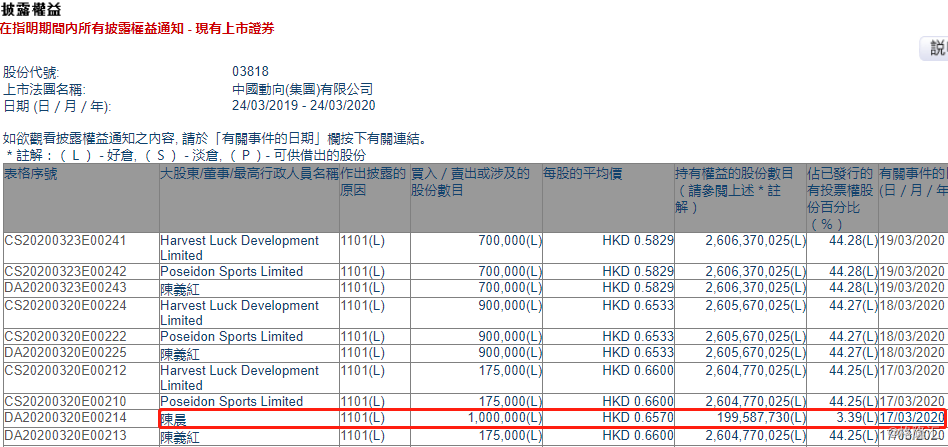This screenshot has height=447, width=948.
Task: Select 陳義紅 in row DA20200320E00225
Action: 180,353
